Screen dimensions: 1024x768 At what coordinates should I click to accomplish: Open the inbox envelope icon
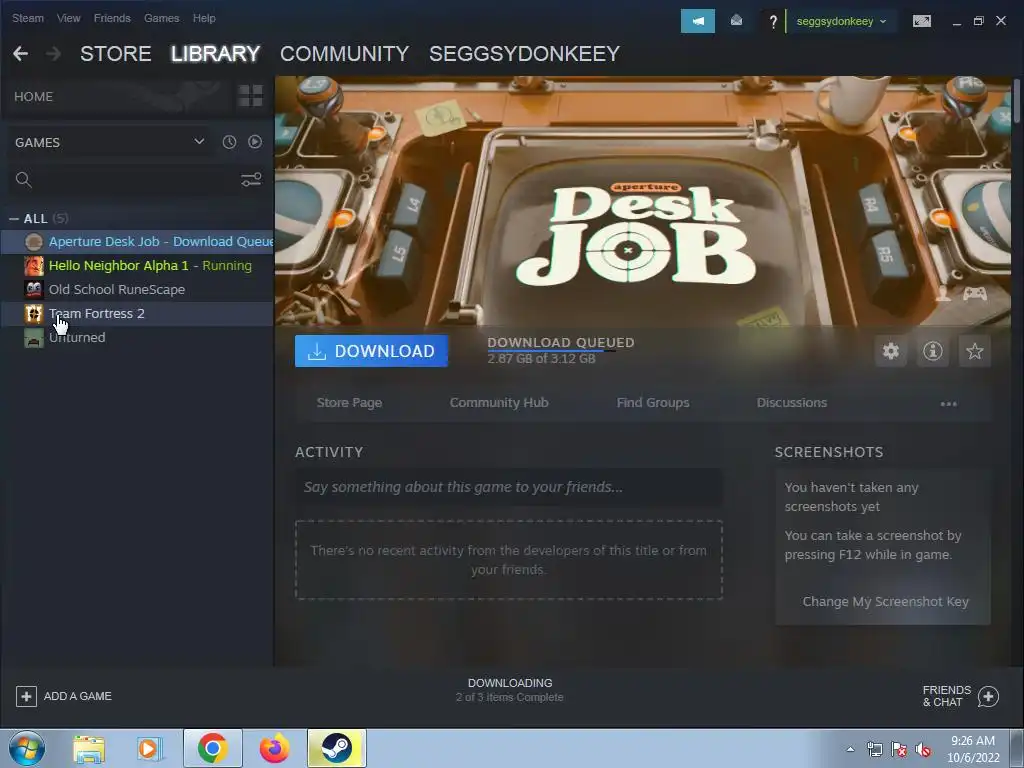736,21
